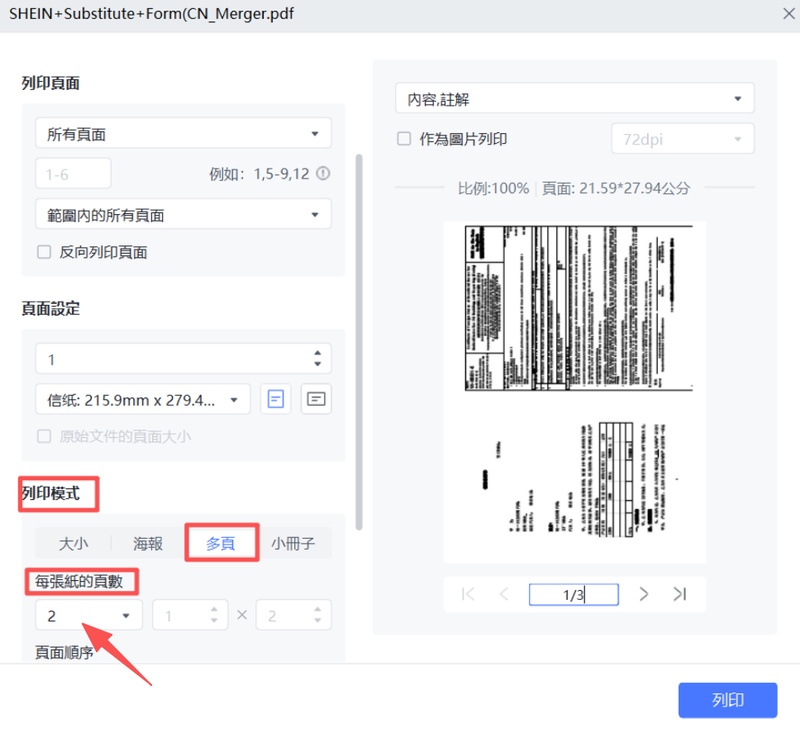Go to previous page in preview
Viewport: 800px width, 733px height.
pyautogui.click(x=505, y=594)
